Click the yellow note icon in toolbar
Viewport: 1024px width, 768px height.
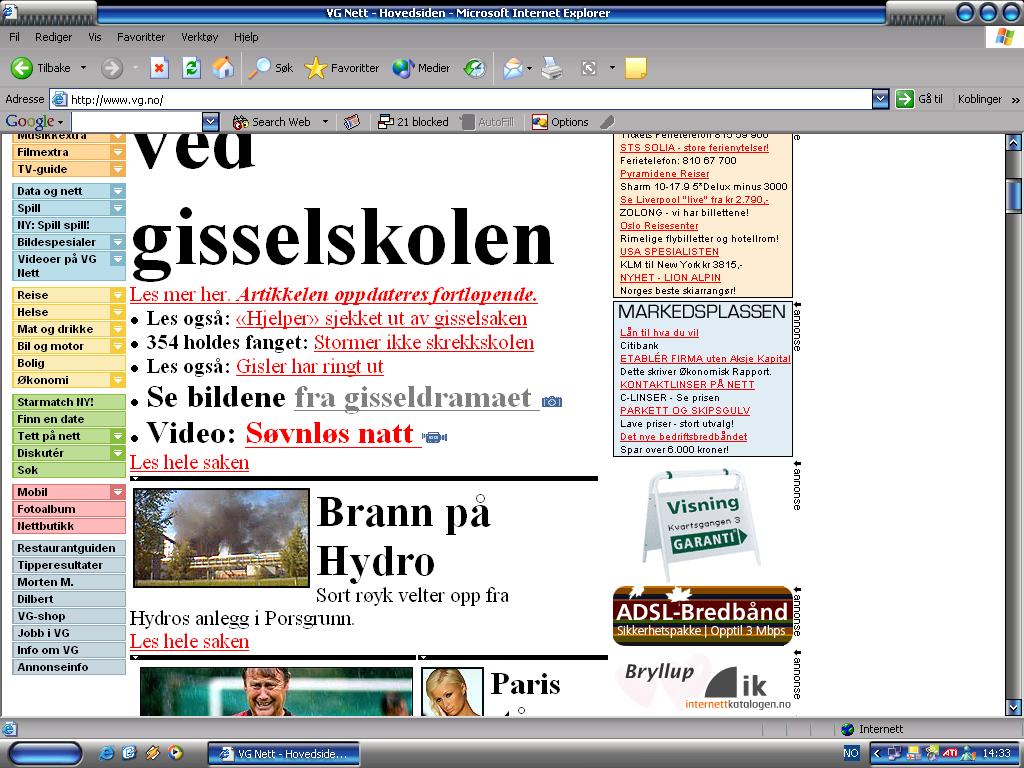pos(635,68)
